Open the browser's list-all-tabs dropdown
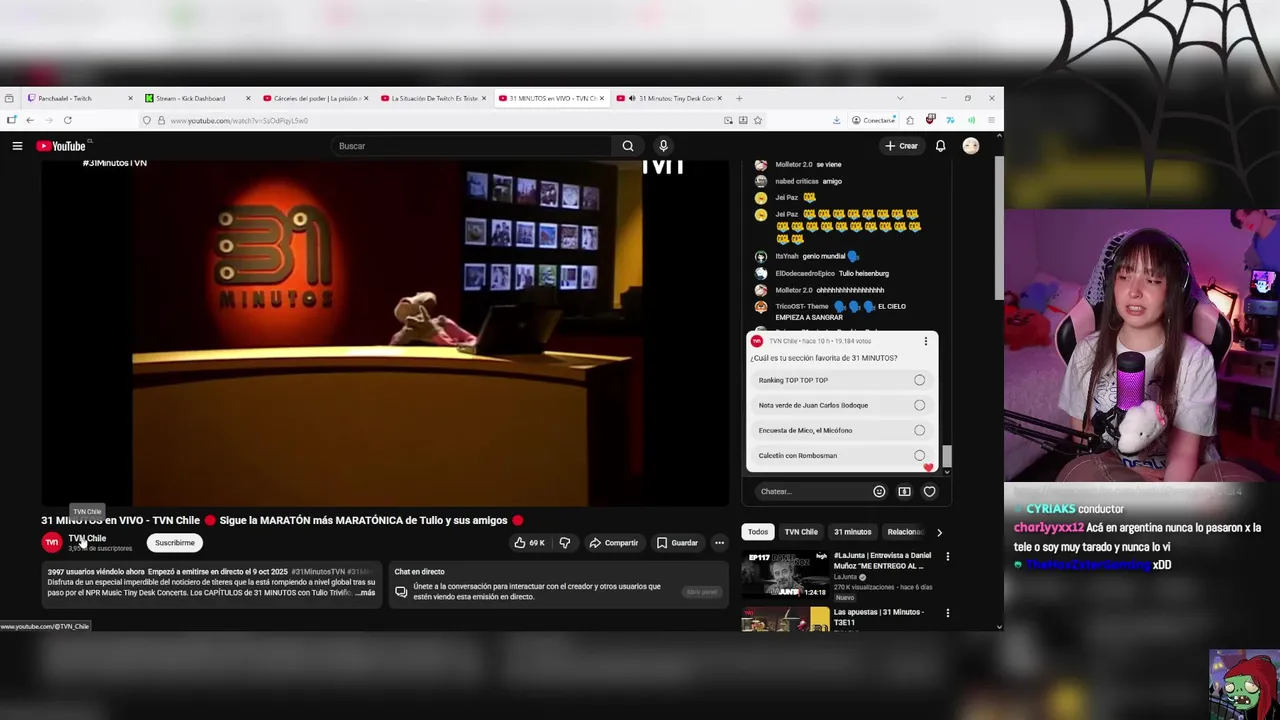Viewport: 1280px width, 720px height. tap(900, 98)
